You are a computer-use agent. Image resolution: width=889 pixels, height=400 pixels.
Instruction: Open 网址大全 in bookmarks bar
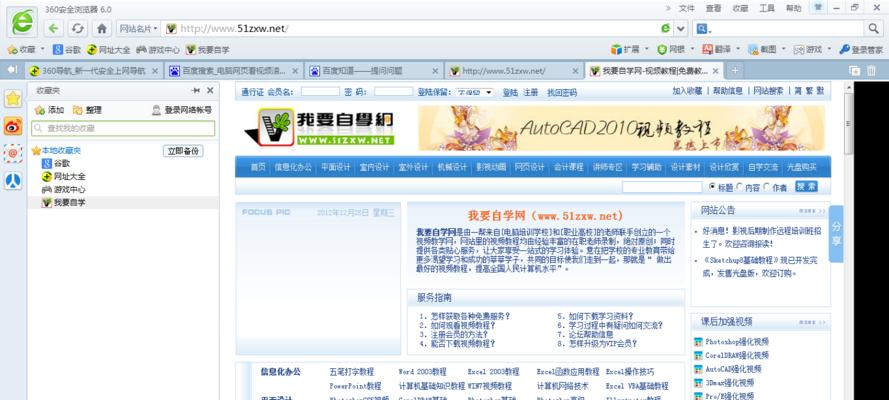tap(109, 49)
